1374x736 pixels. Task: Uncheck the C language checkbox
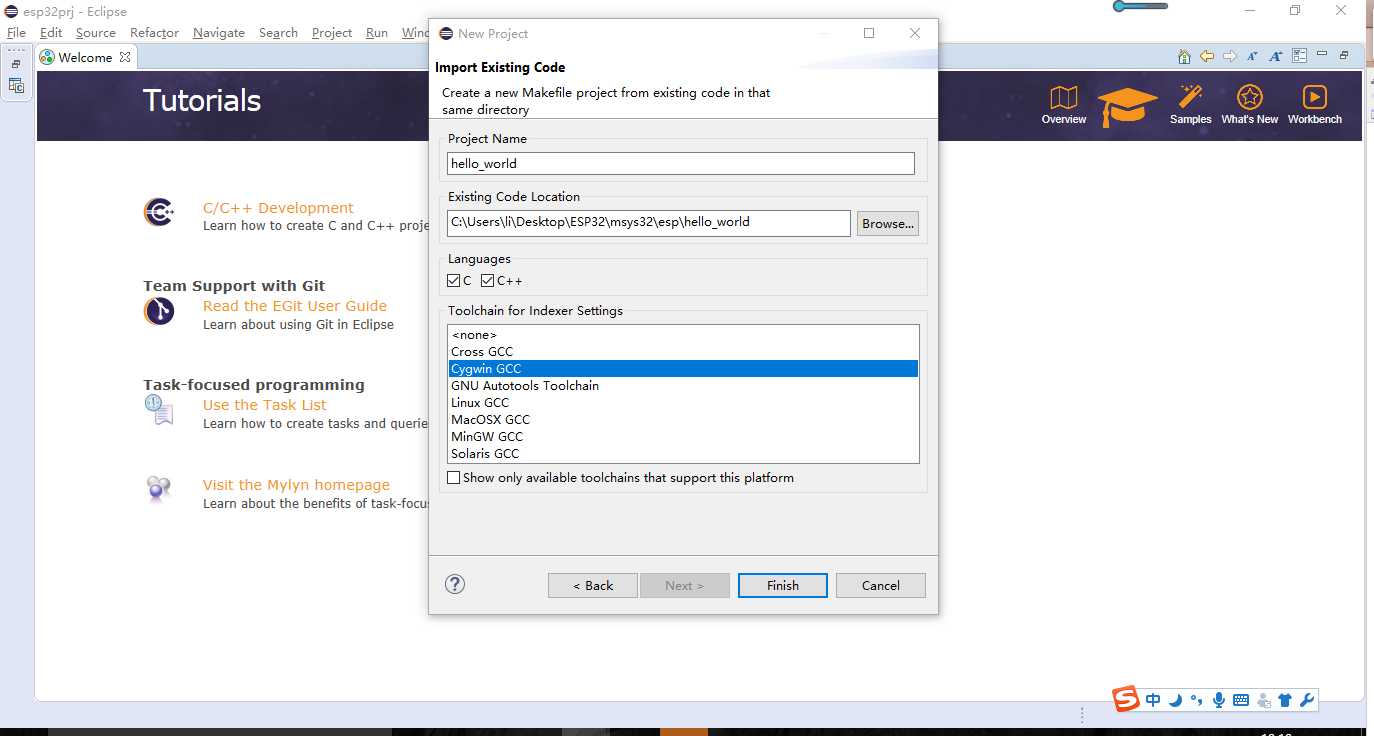pyautogui.click(x=454, y=281)
